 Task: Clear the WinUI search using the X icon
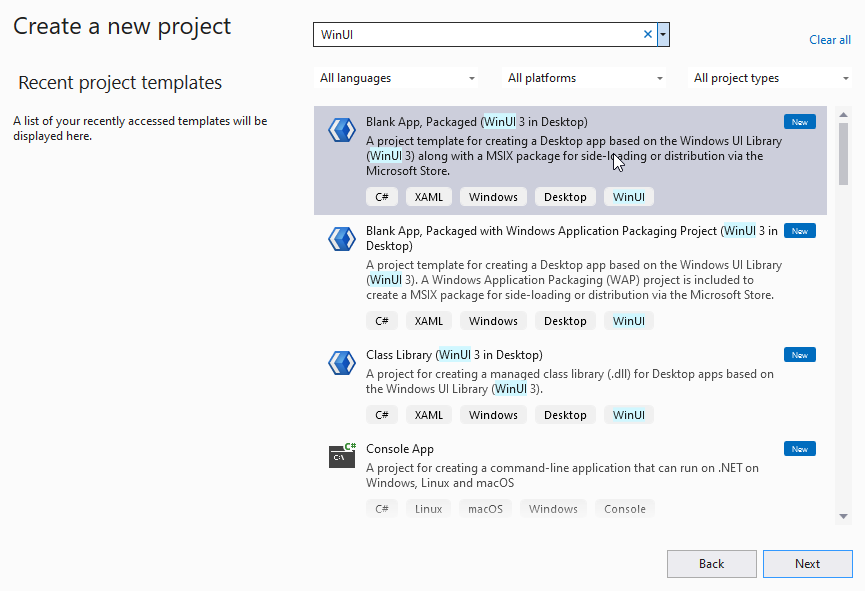[x=648, y=34]
